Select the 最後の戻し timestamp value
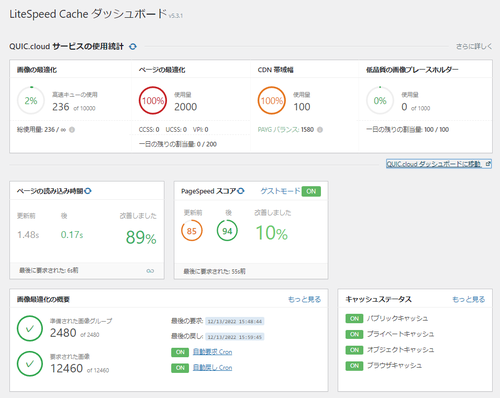The height and width of the screenshot is (398, 500). pos(235,337)
